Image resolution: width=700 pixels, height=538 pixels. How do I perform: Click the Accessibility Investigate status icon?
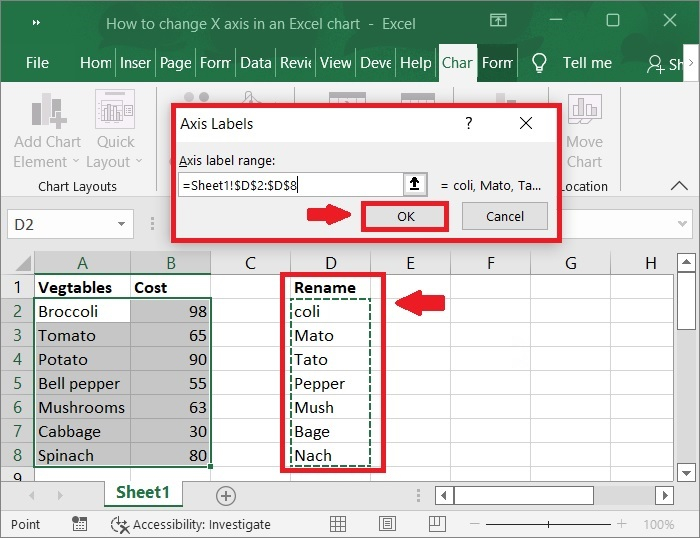point(120,525)
